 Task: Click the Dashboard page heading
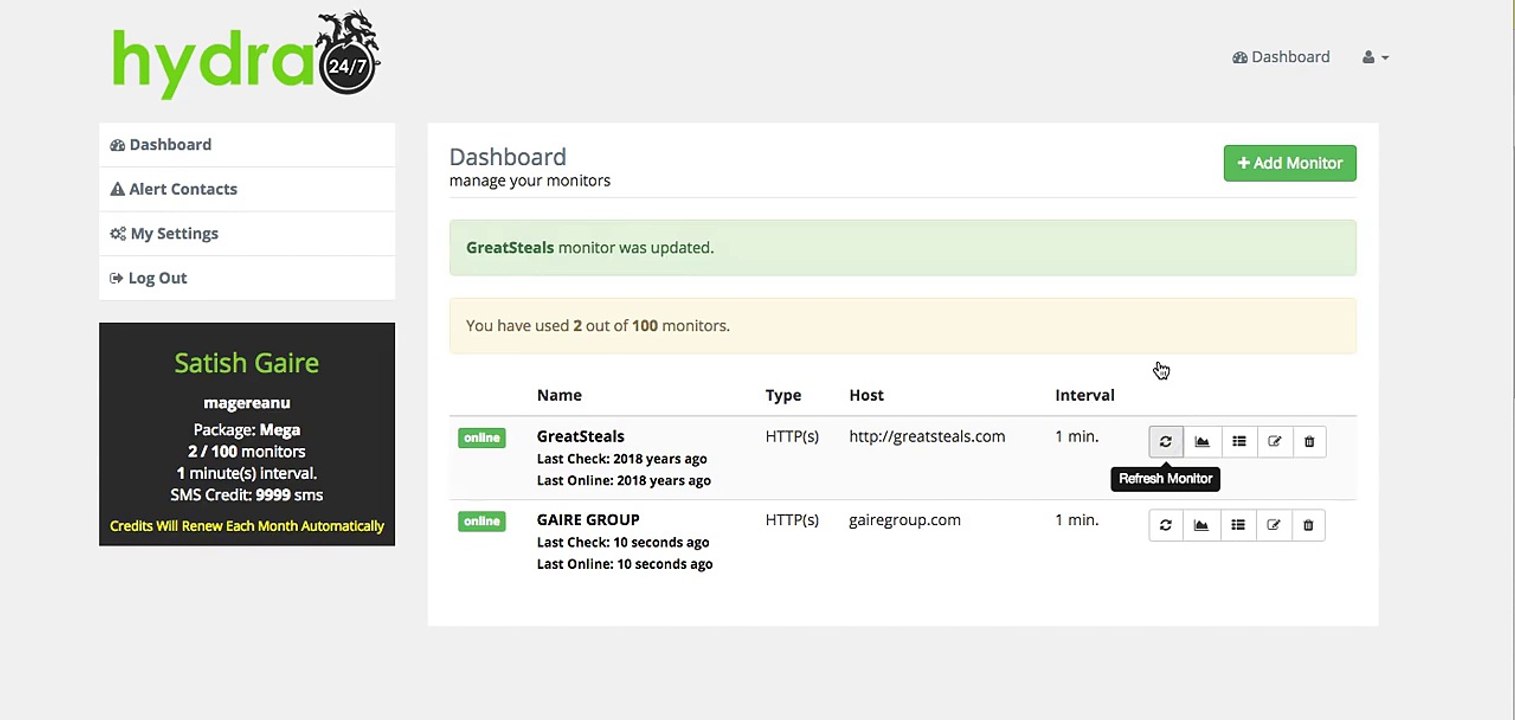coord(508,157)
